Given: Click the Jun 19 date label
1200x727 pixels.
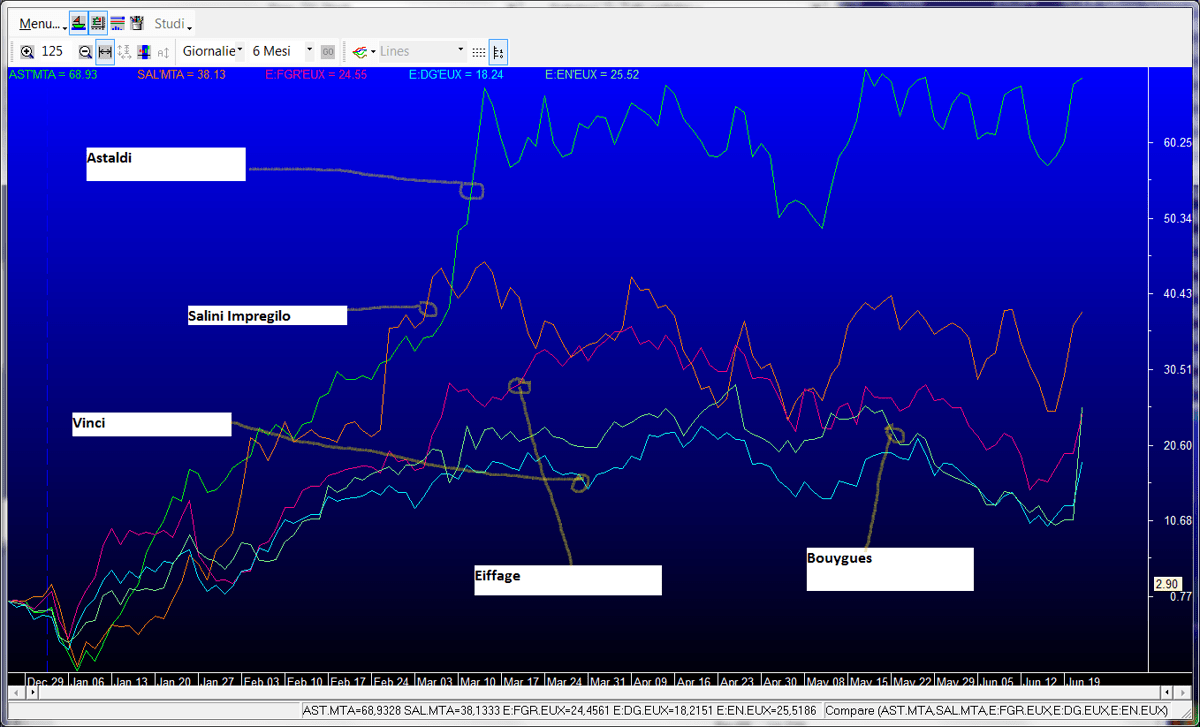Looking at the screenshot, I should pyautogui.click(x=1084, y=681).
